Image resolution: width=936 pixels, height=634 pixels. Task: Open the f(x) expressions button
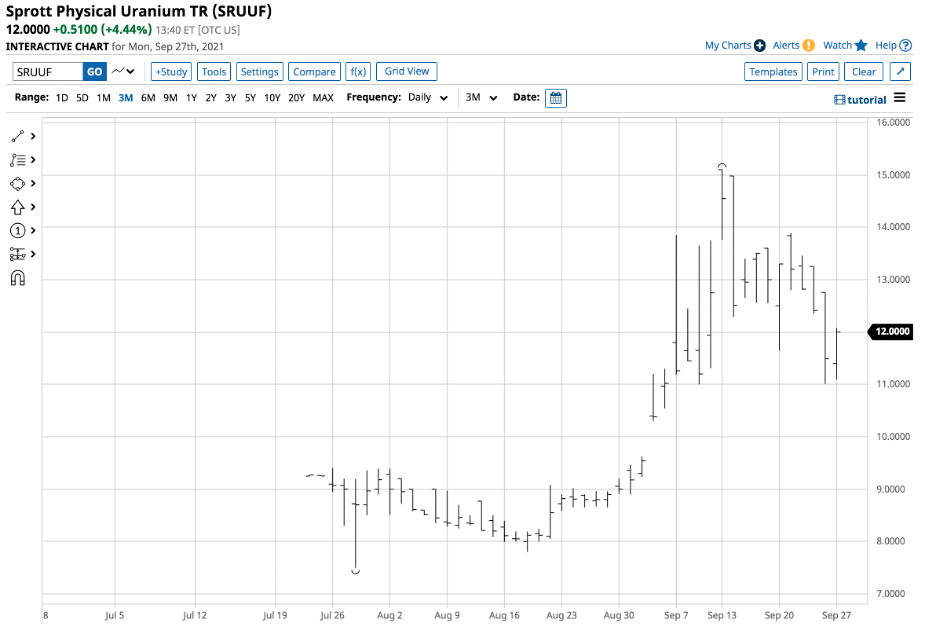click(358, 72)
